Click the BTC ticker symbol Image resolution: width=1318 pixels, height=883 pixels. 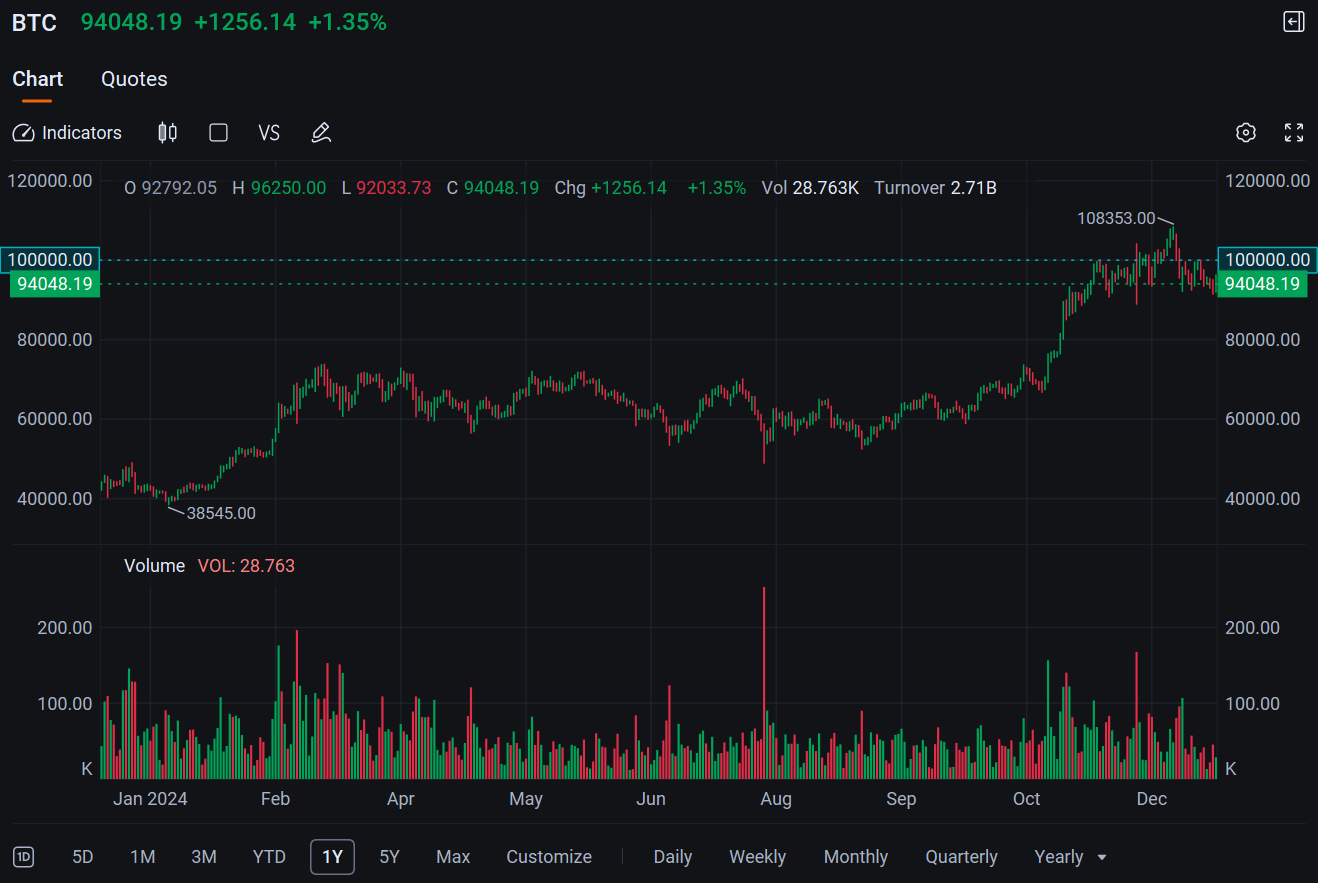34,22
